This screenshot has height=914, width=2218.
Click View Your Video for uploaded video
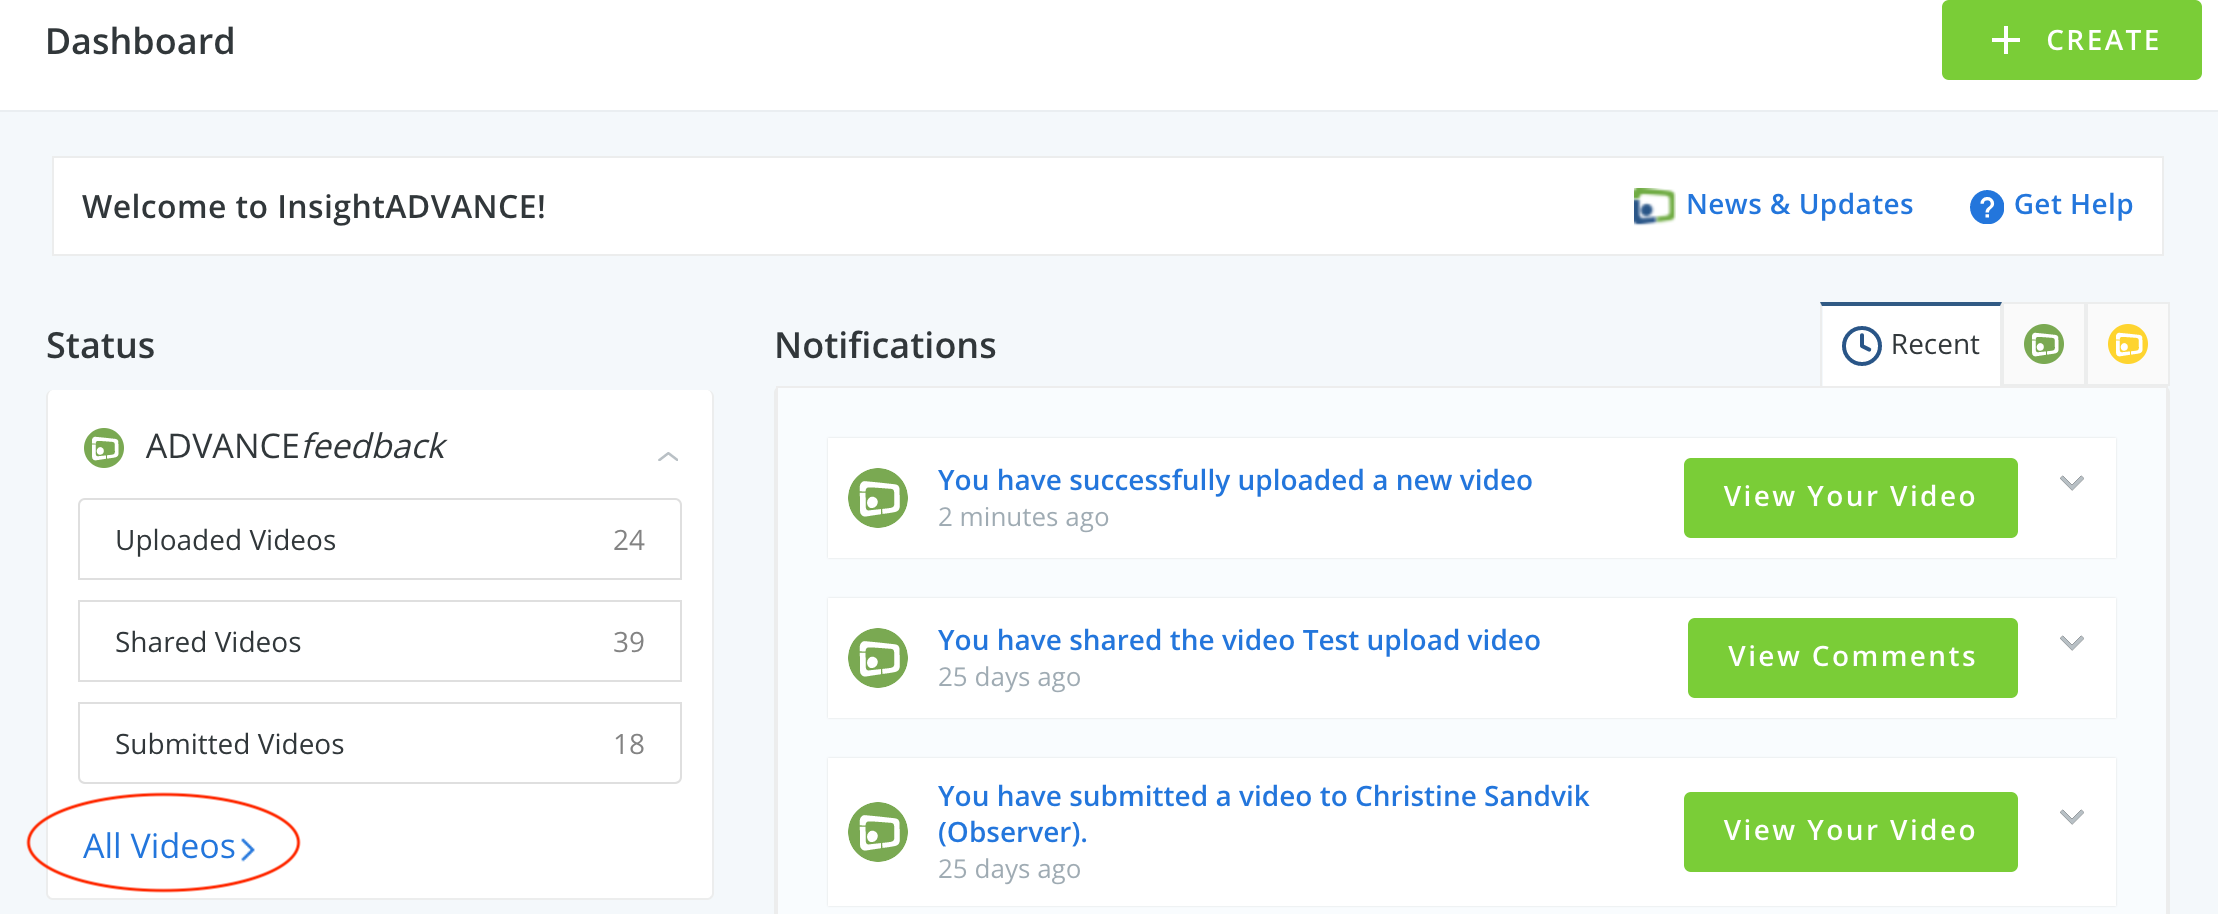pos(1850,497)
